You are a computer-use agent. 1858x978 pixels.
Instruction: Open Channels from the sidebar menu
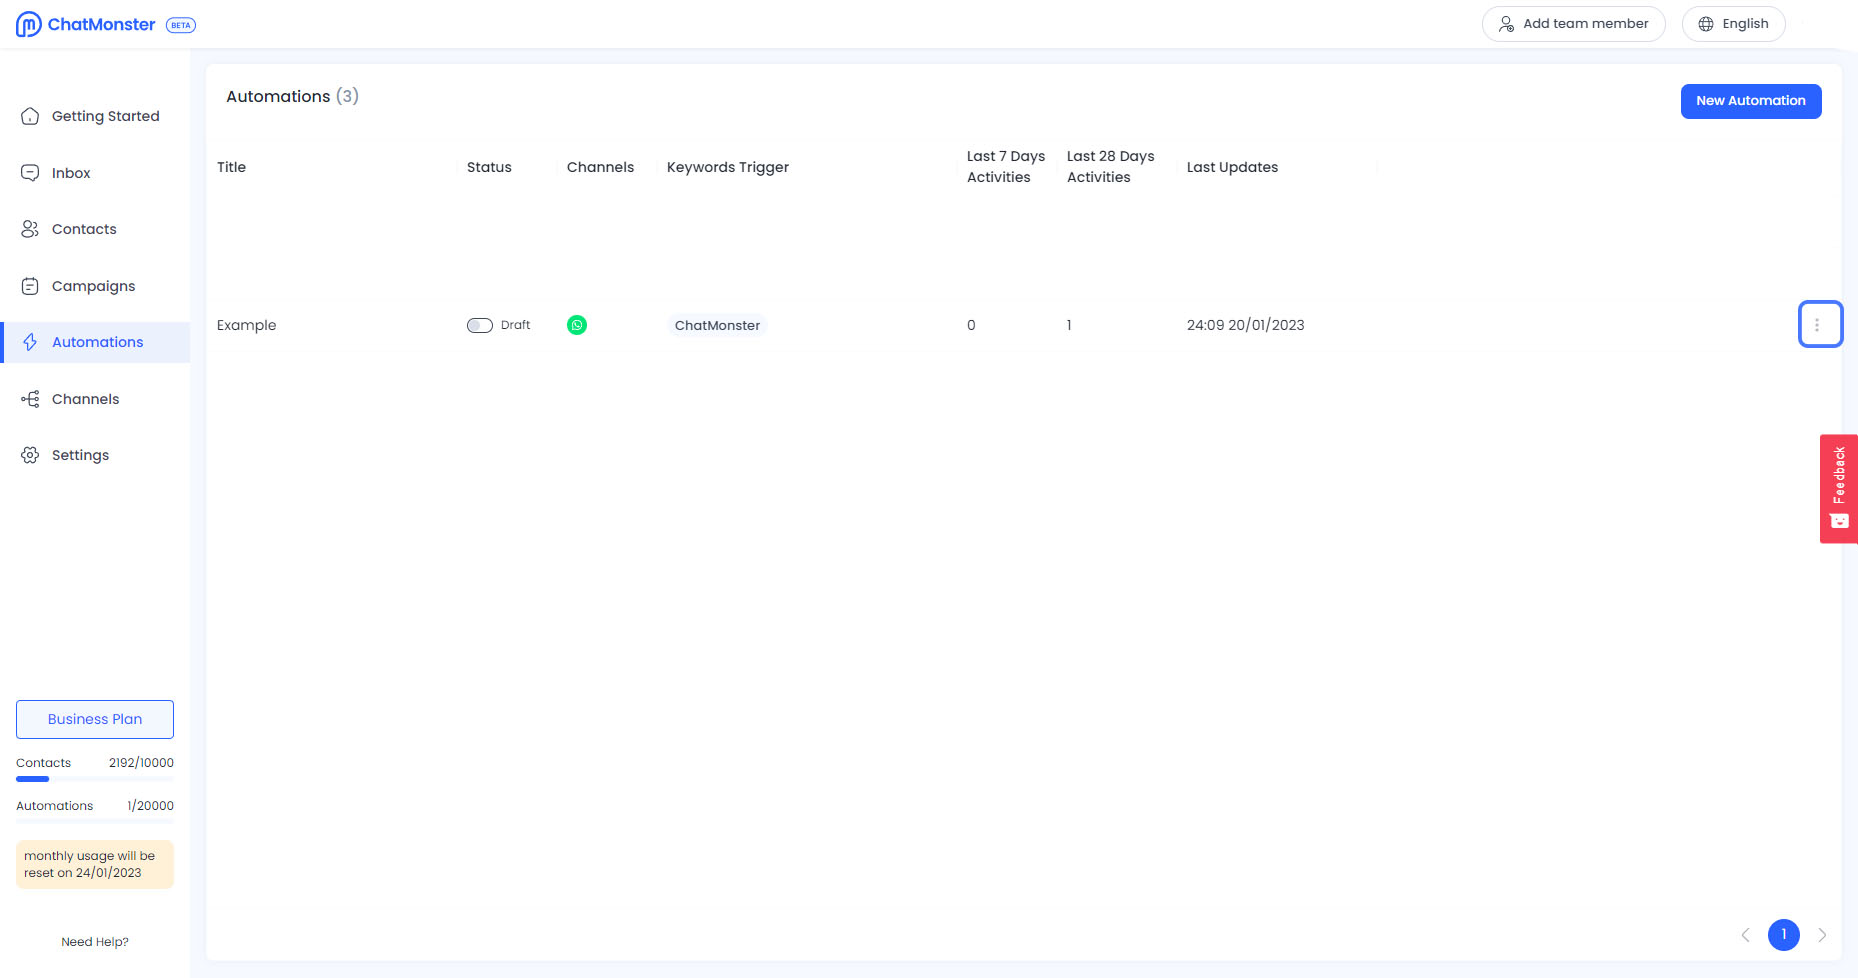85,399
